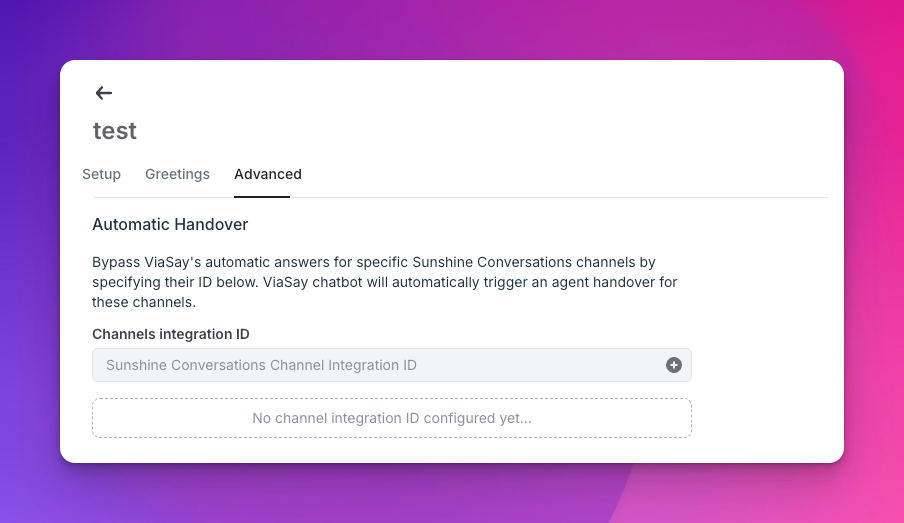Click the "Channels integration ID" field label
This screenshot has width=904, height=523.
170,334
